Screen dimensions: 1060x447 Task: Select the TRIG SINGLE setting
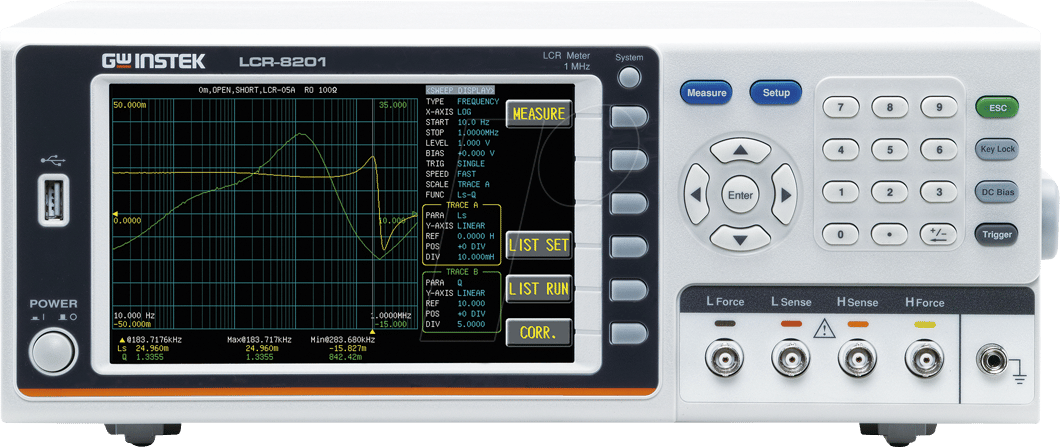456,164
